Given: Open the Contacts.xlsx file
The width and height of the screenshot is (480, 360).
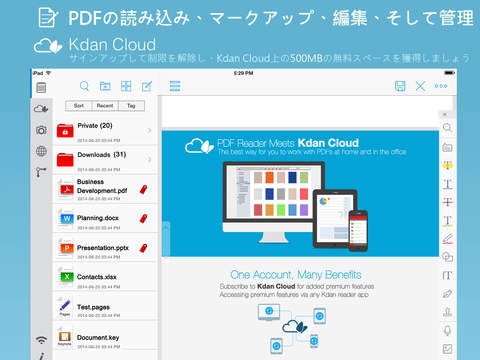Looking at the screenshot, I should pos(105,277).
